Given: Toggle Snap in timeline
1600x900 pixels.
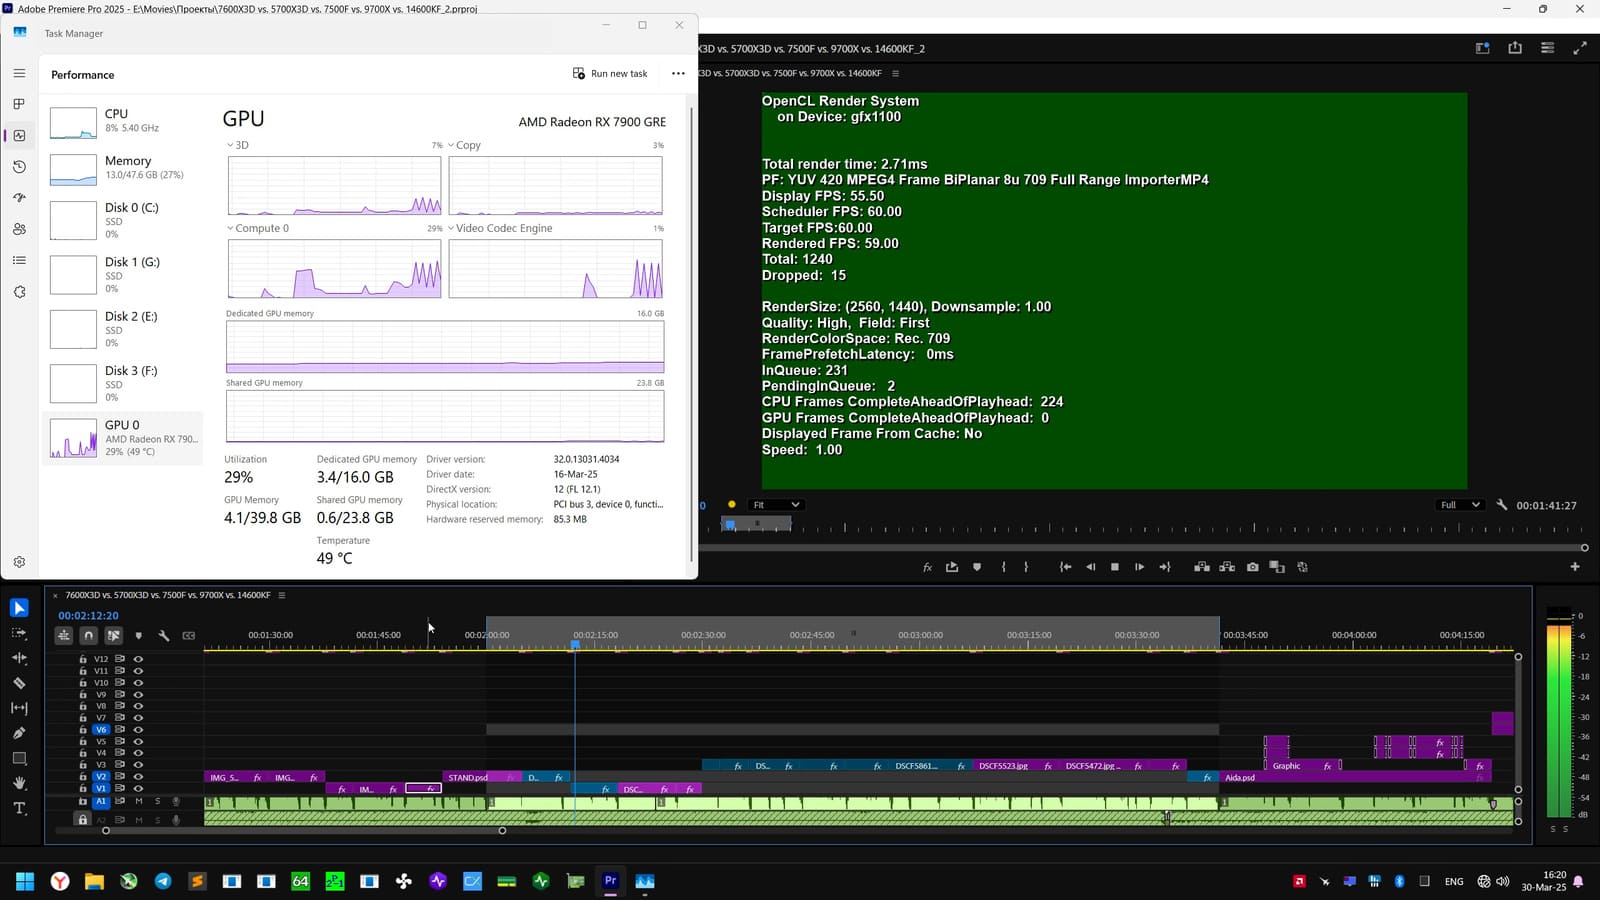Looking at the screenshot, I should (89, 635).
